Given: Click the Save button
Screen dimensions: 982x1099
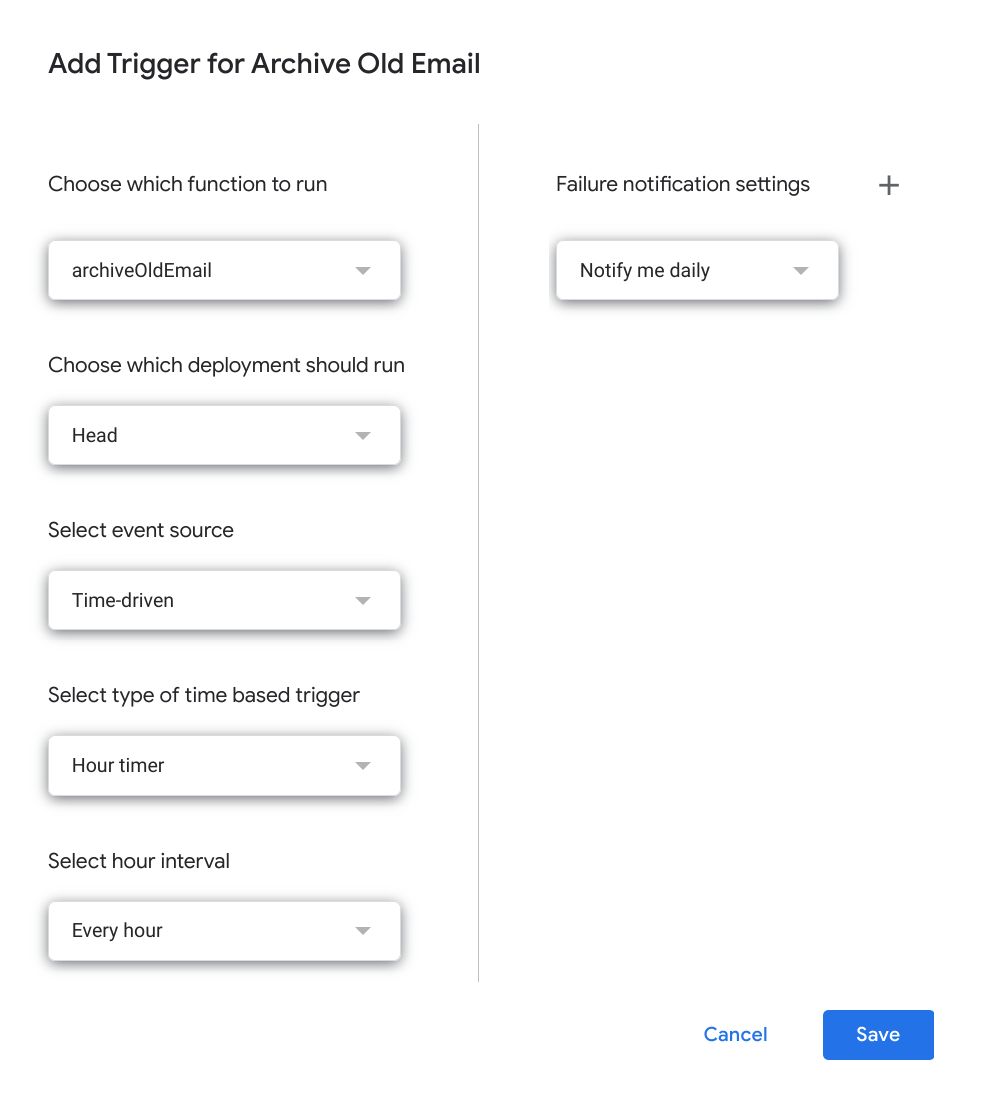Looking at the screenshot, I should click(x=877, y=1034).
